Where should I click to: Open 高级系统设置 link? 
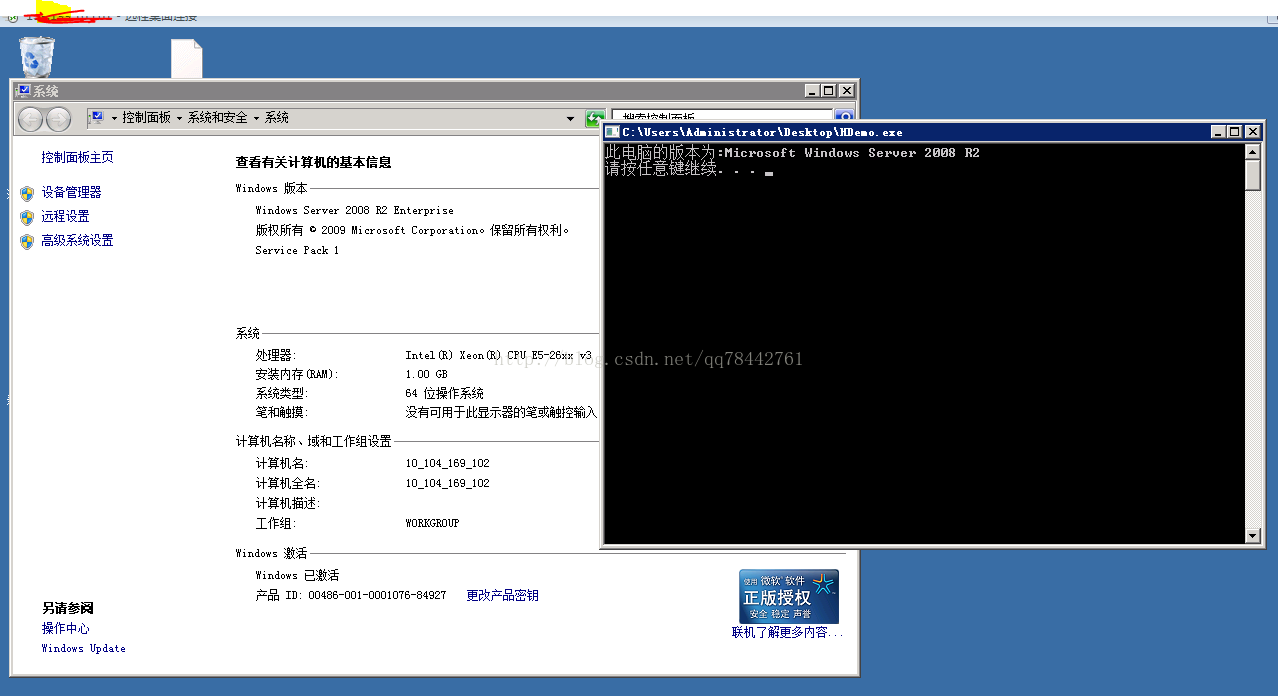77,240
